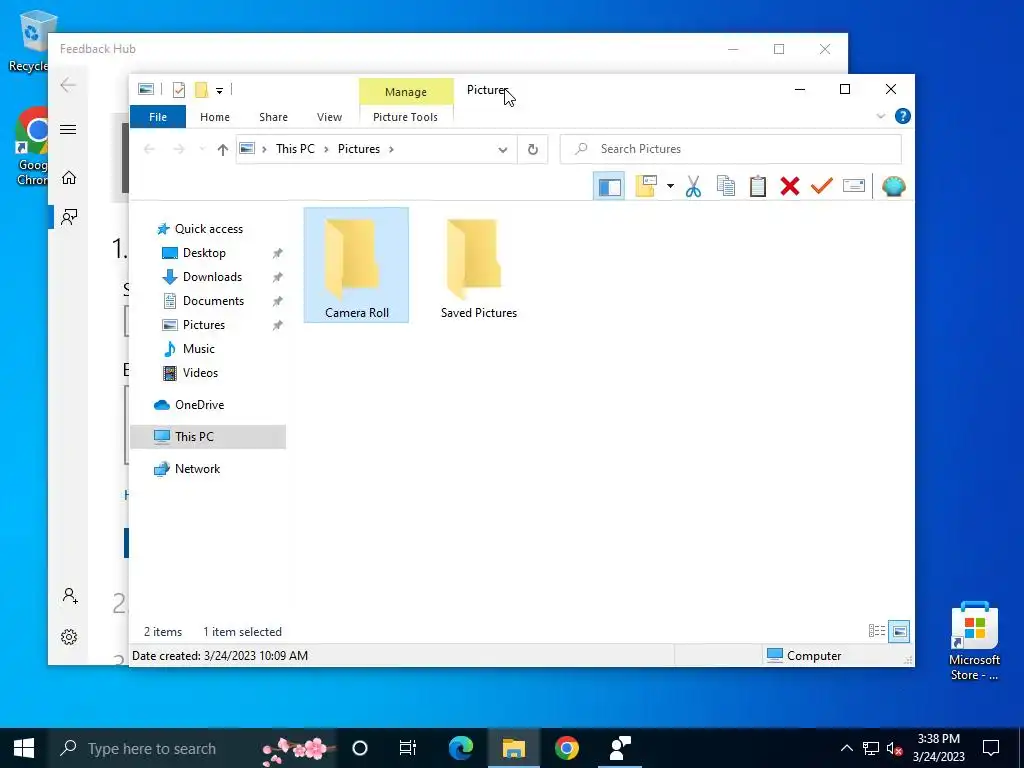Click the Feedback Hub taskbar icon
Image resolution: width=1024 pixels, height=768 pixels.
(x=620, y=748)
